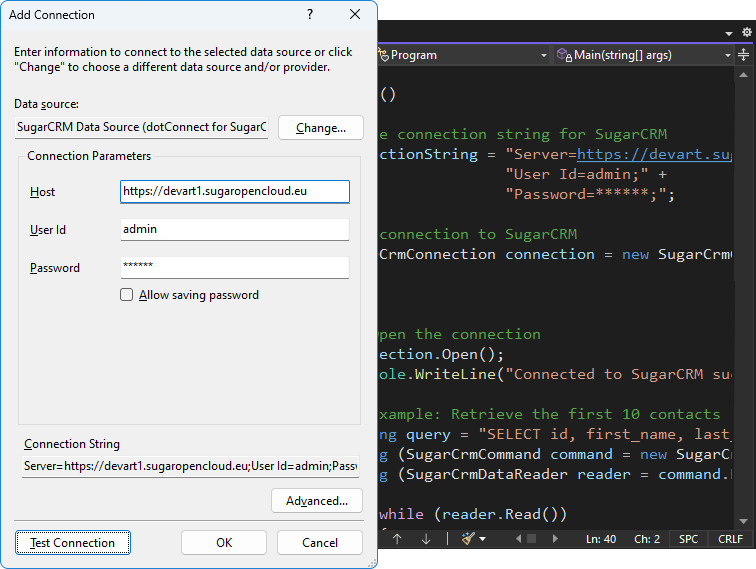Enable Allow saving password checkbox

(126, 295)
